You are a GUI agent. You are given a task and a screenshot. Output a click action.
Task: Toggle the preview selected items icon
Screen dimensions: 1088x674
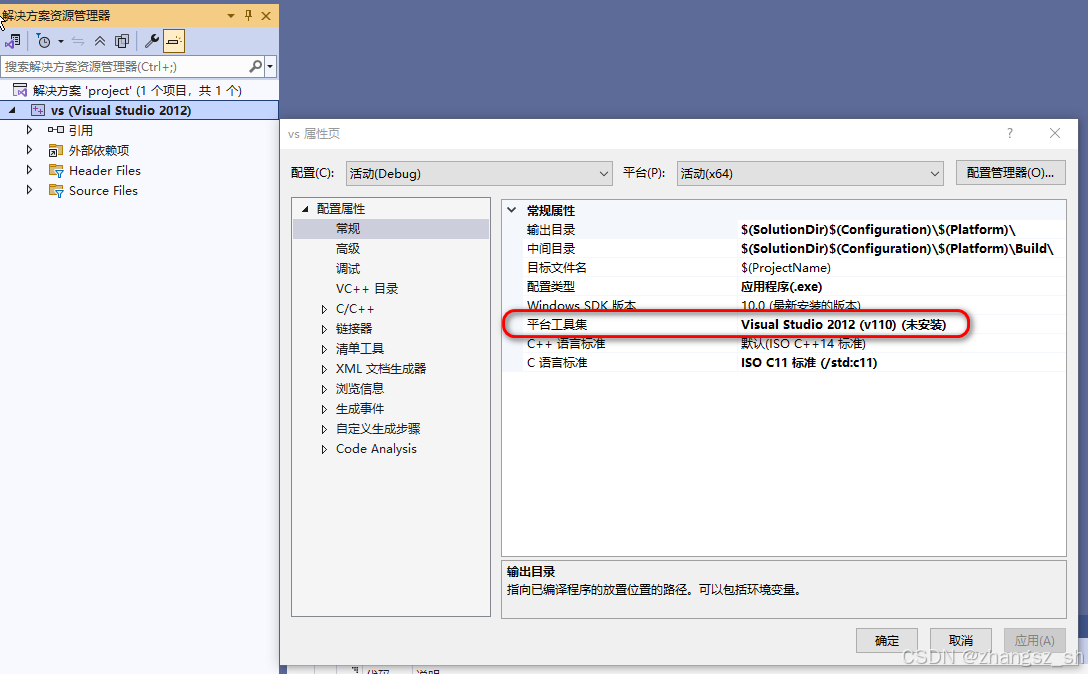click(x=174, y=42)
